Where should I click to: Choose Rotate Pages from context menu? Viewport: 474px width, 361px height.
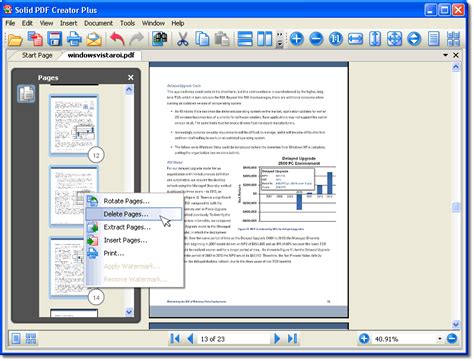click(x=134, y=201)
